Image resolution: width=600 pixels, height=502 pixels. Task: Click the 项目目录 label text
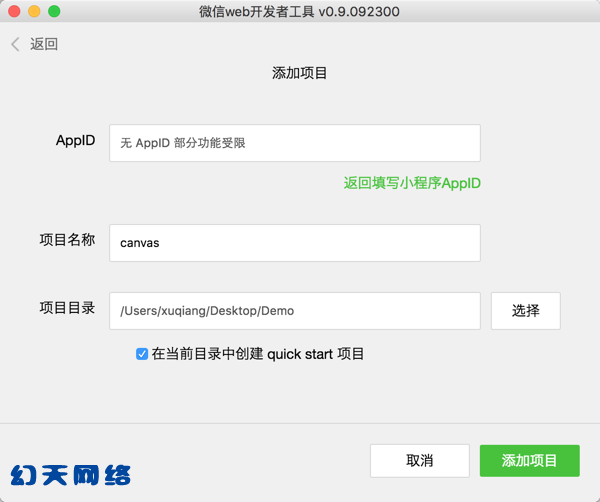tap(67, 308)
